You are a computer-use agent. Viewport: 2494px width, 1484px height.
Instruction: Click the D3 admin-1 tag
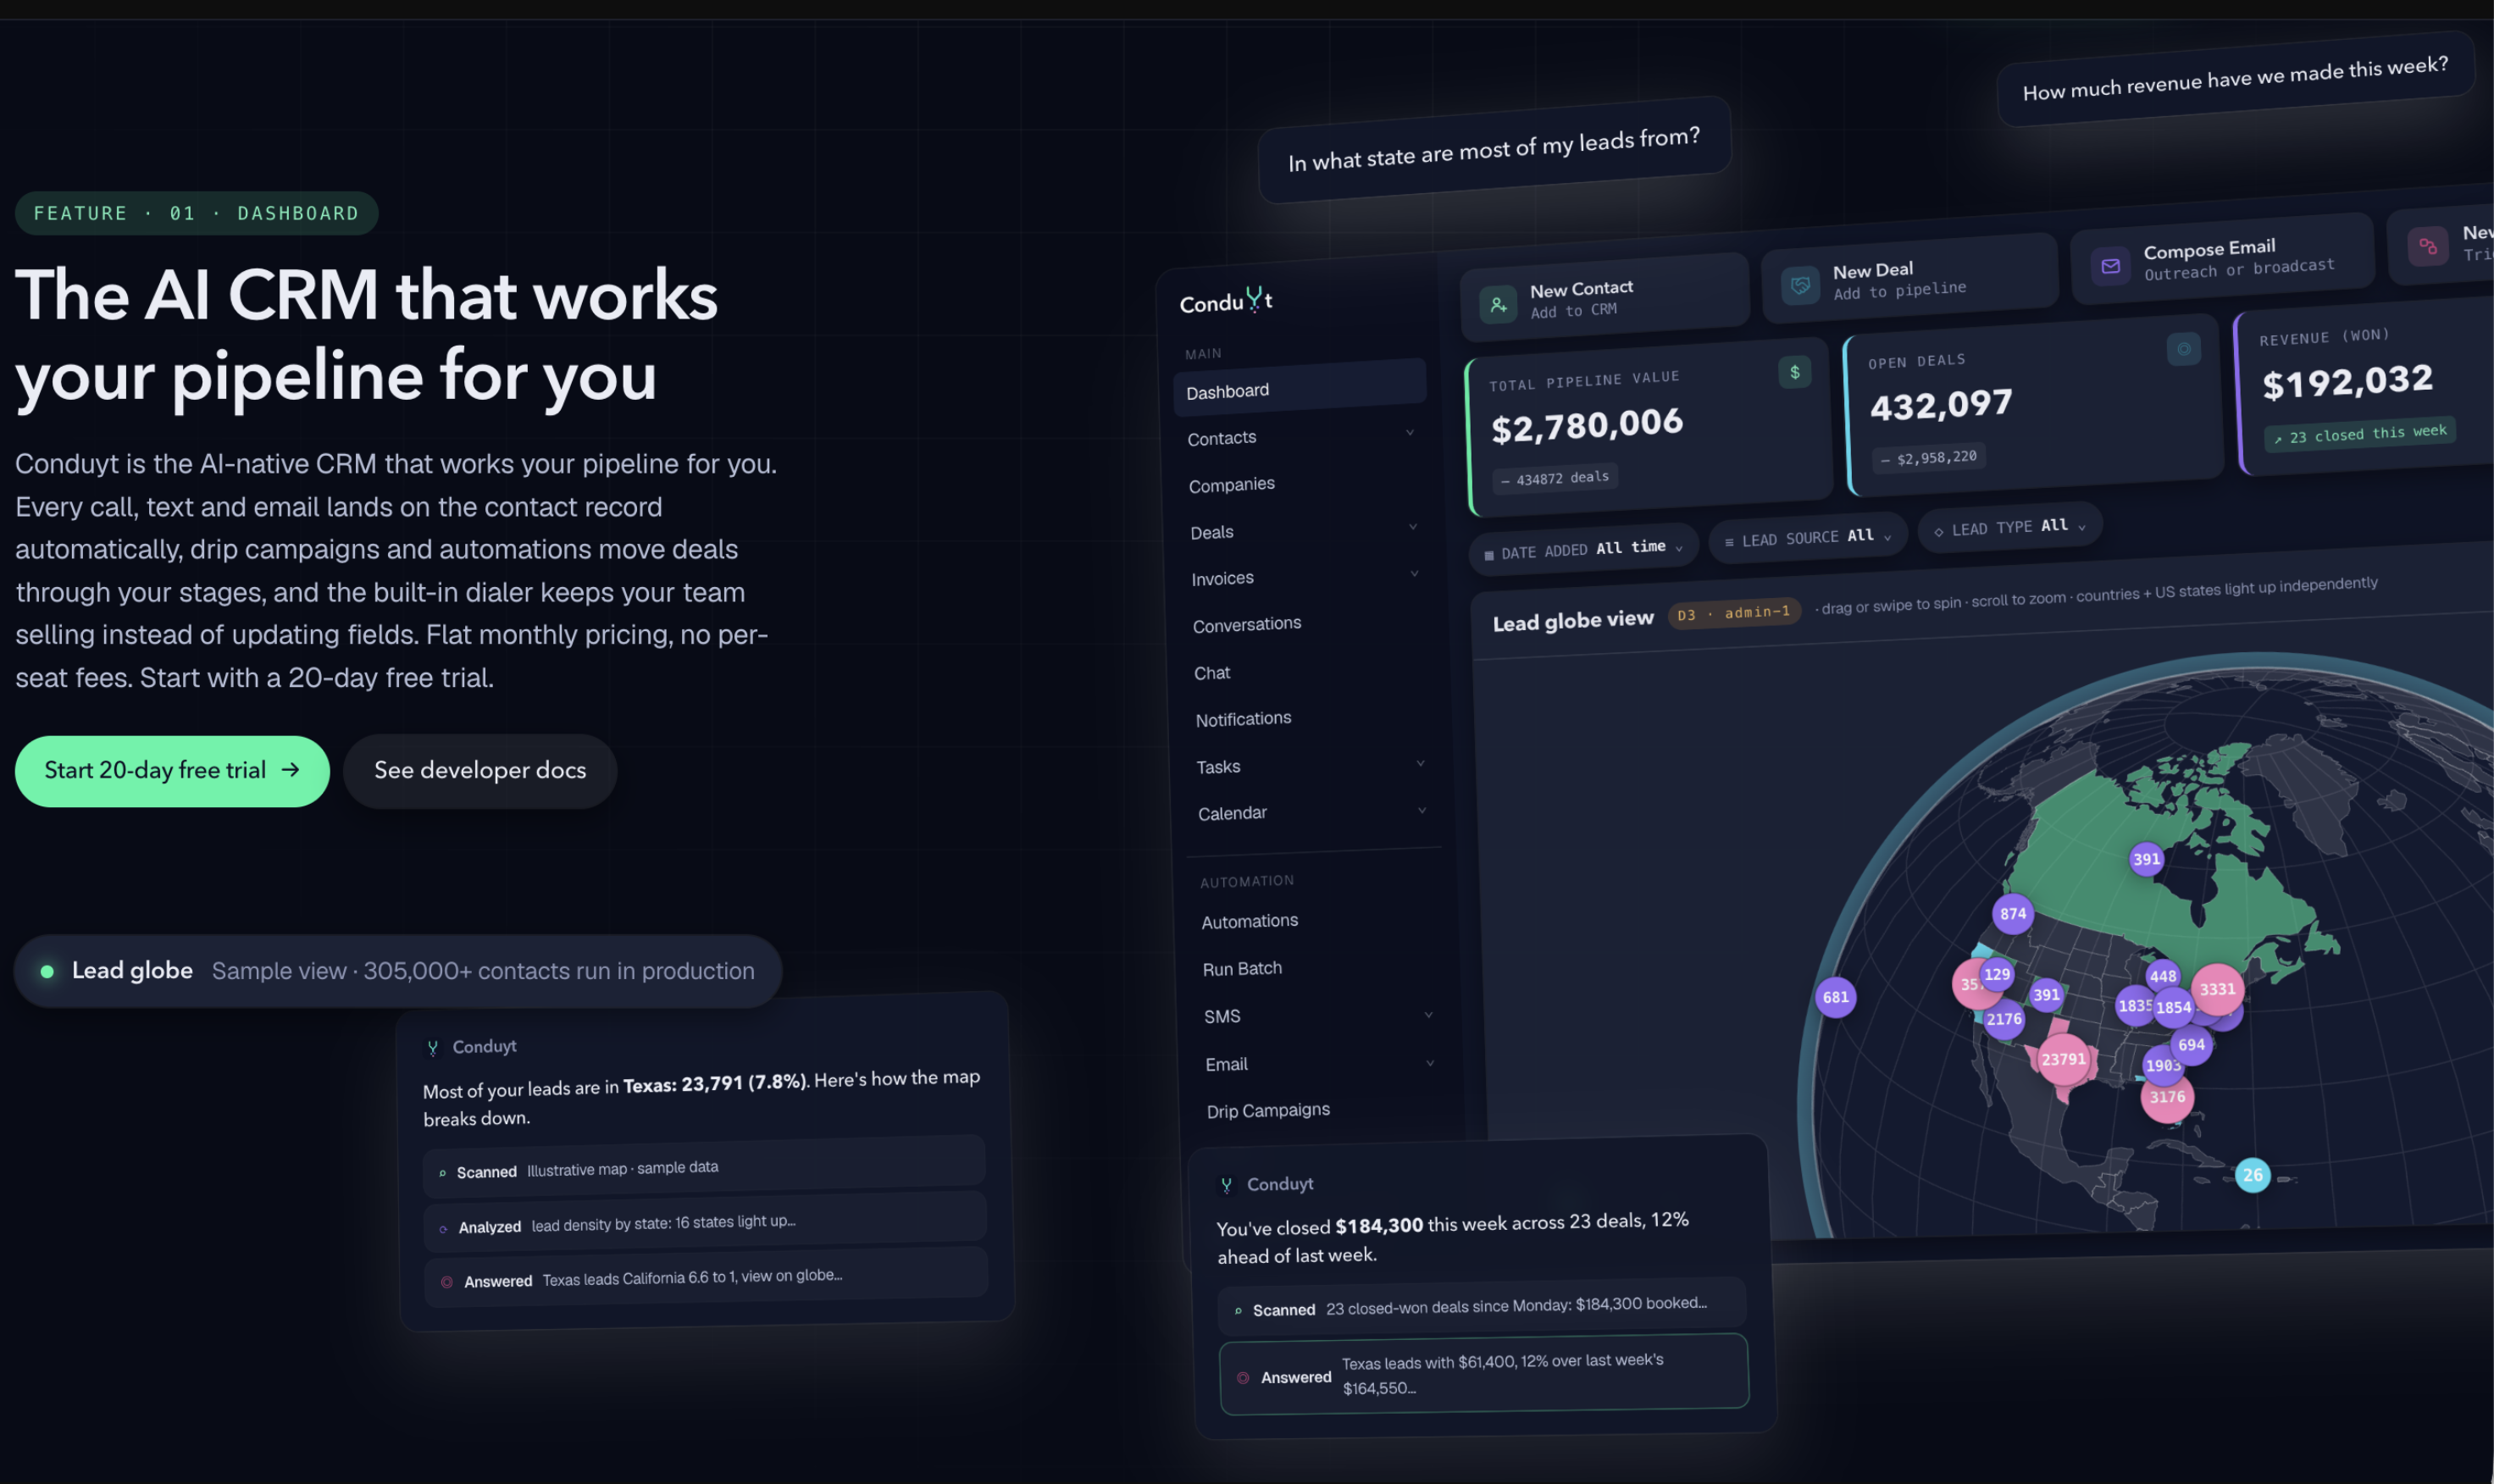[x=1734, y=613]
